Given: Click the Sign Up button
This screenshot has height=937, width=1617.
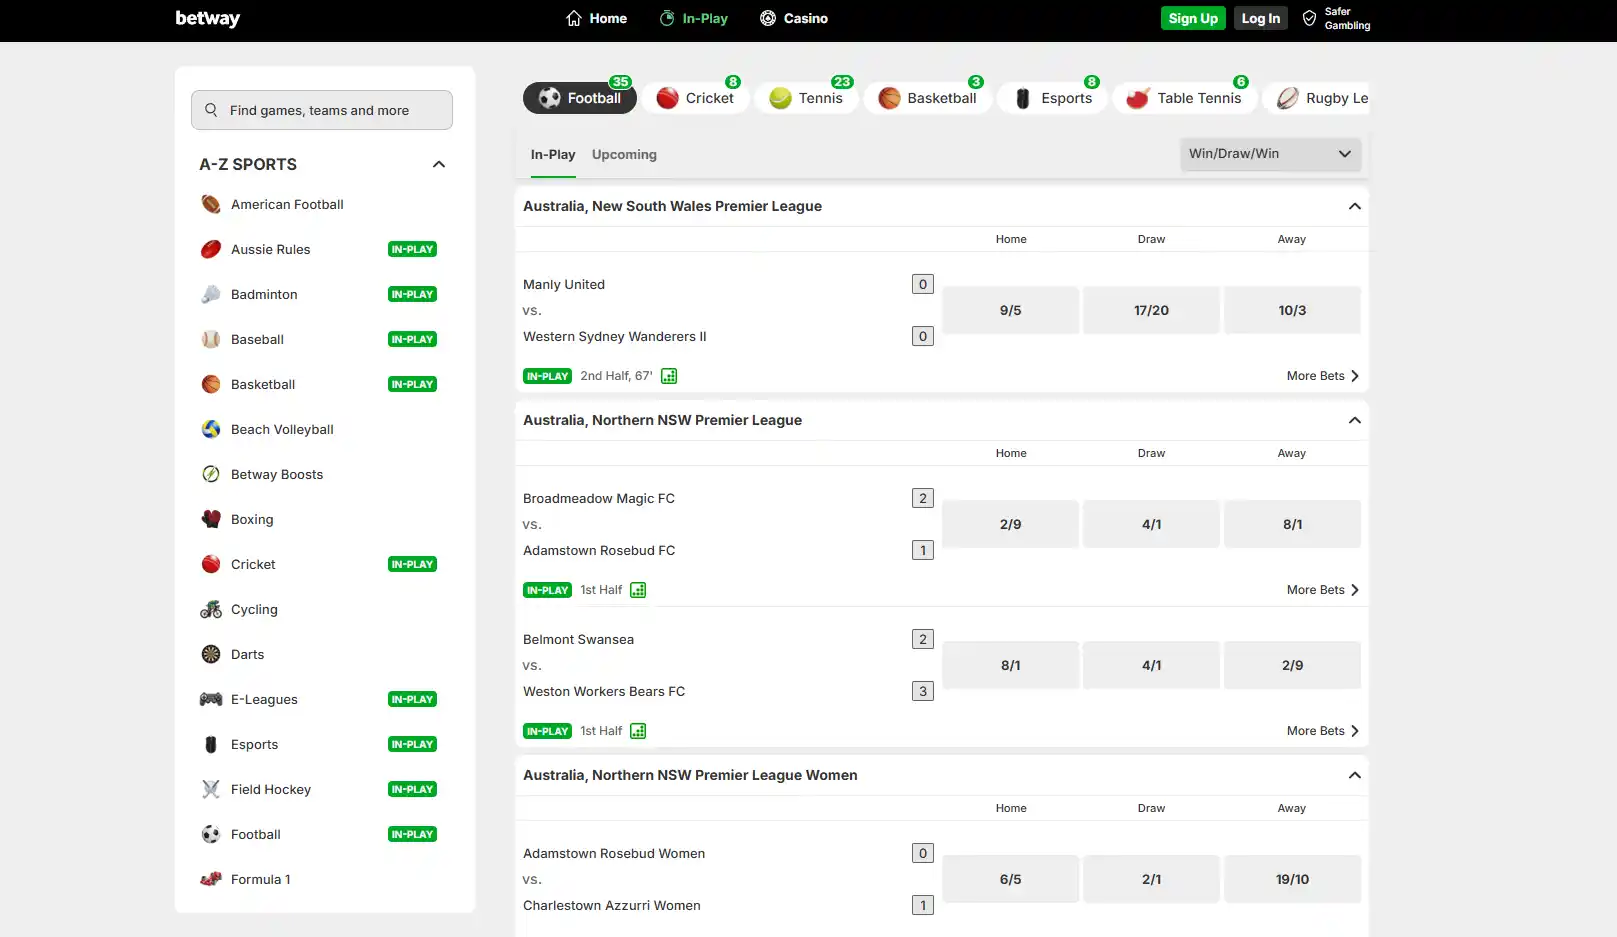Looking at the screenshot, I should (1193, 18).
